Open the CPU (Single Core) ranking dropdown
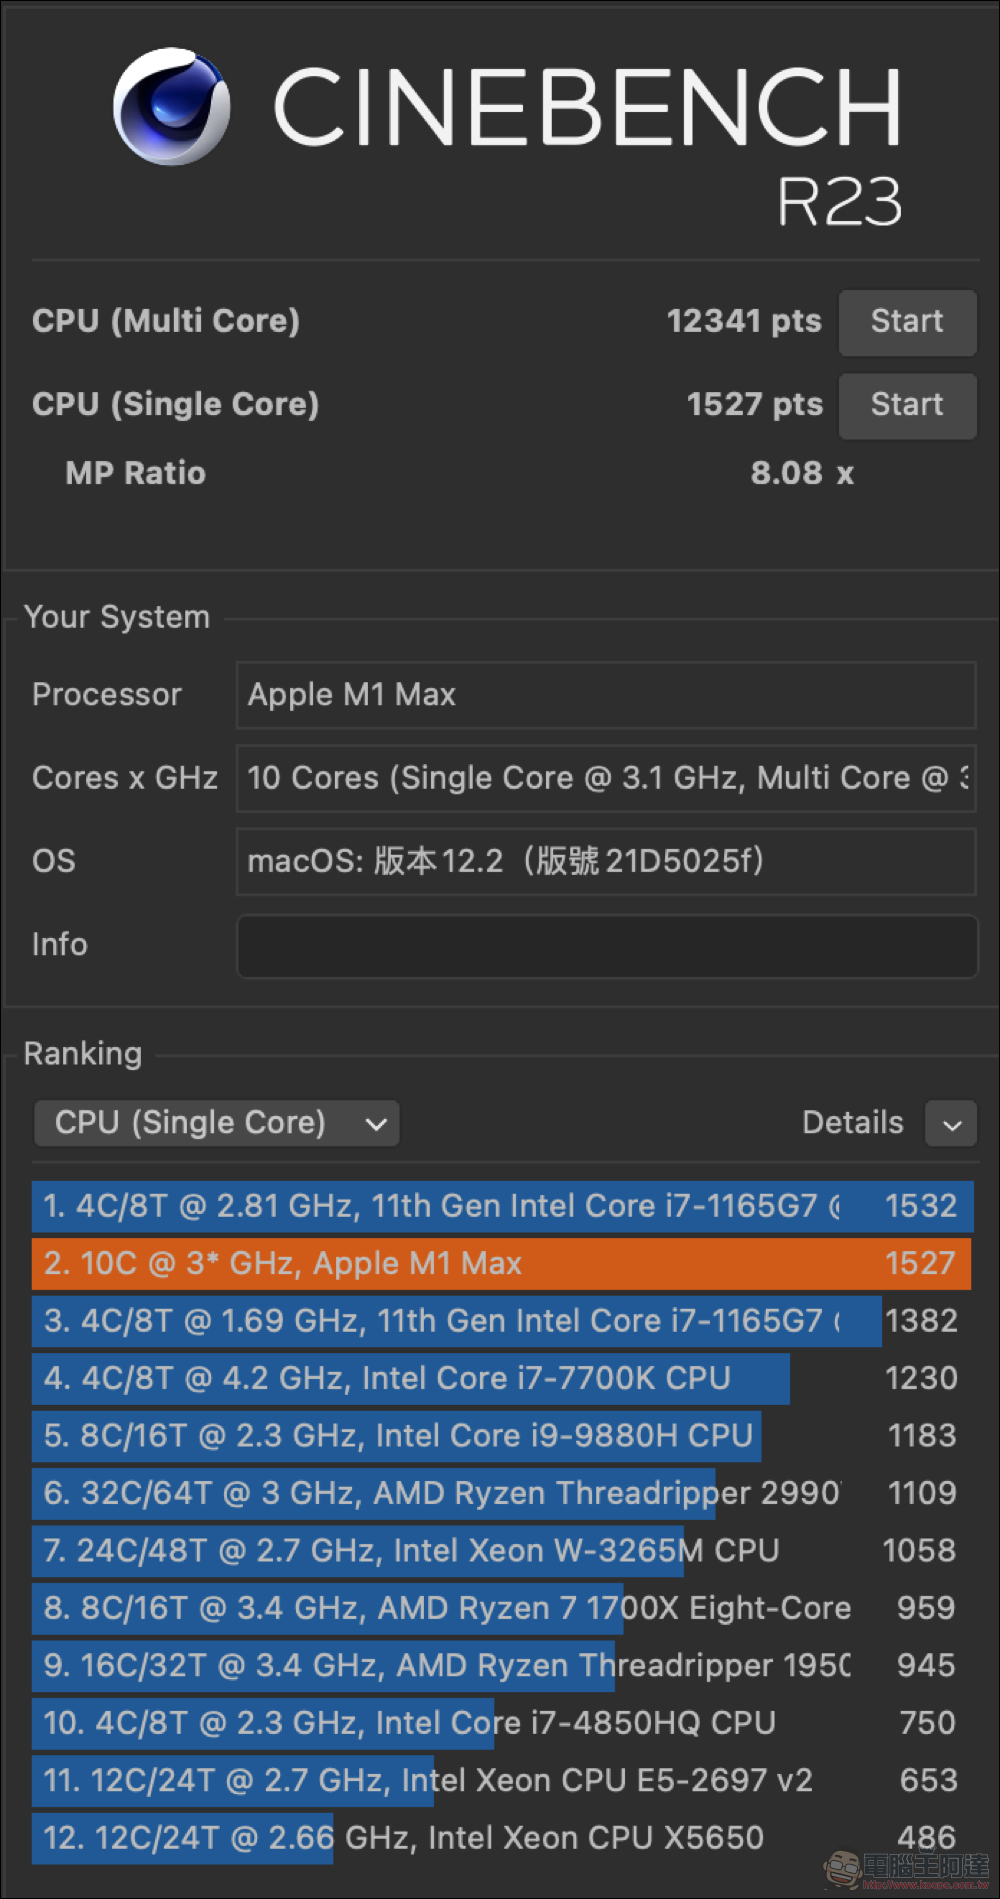 point(217,1123)
